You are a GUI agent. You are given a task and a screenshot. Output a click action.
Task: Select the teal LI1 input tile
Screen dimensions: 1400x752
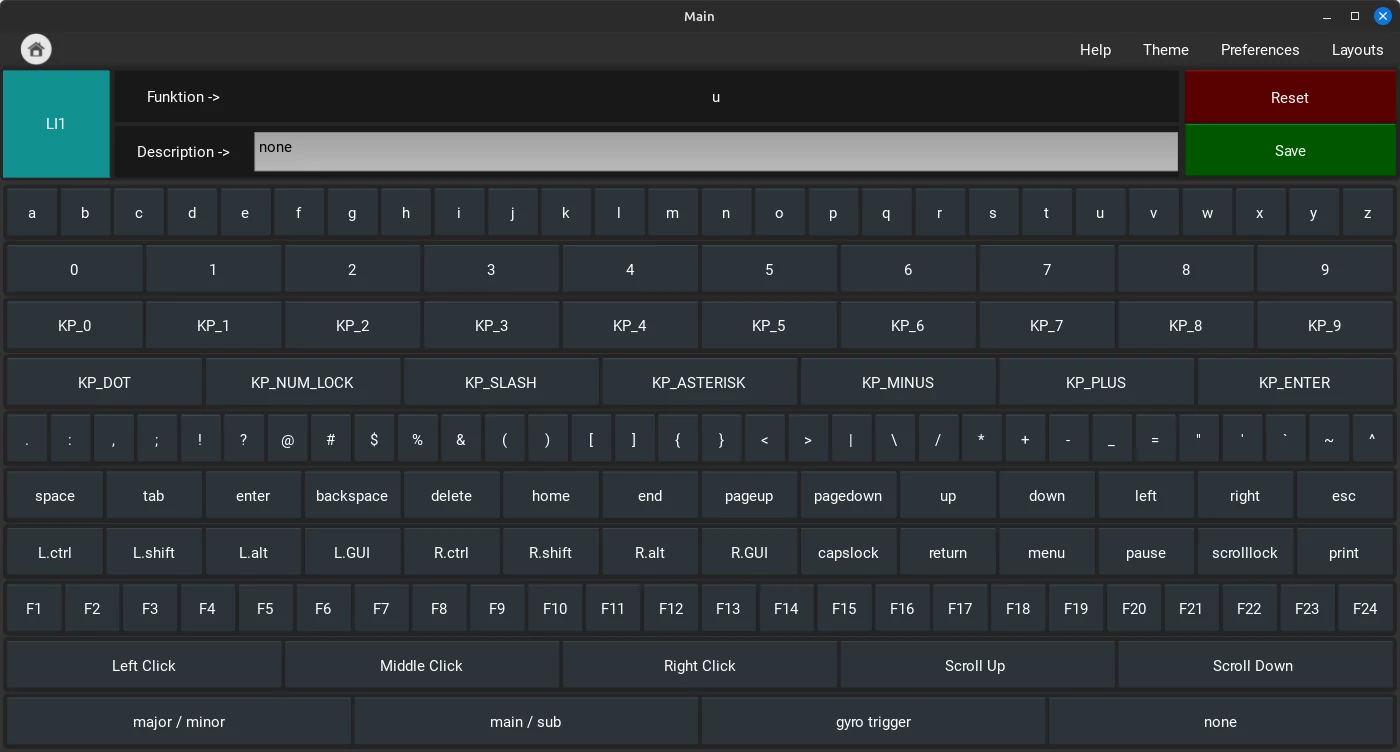click(56, 123)
